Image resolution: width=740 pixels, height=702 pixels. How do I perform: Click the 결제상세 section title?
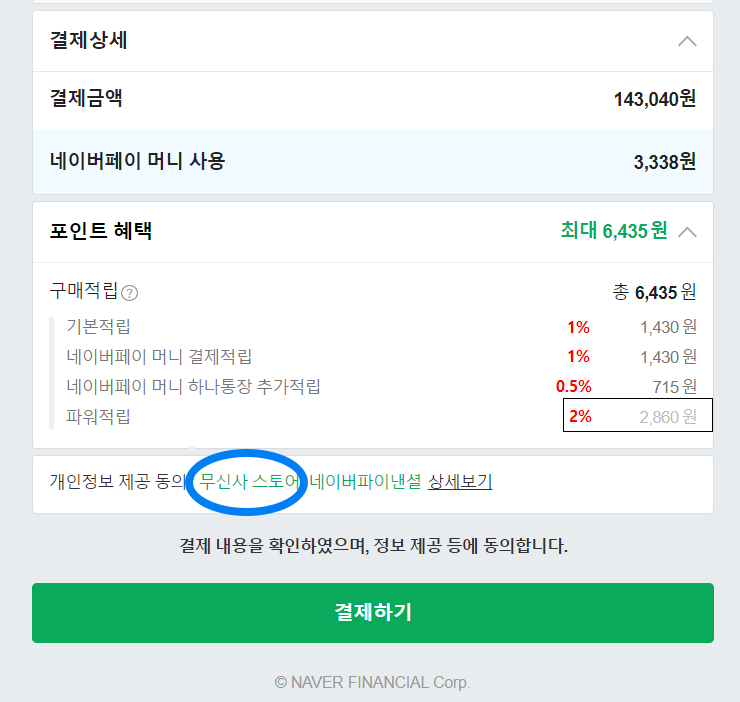click(x=89, y=41)
